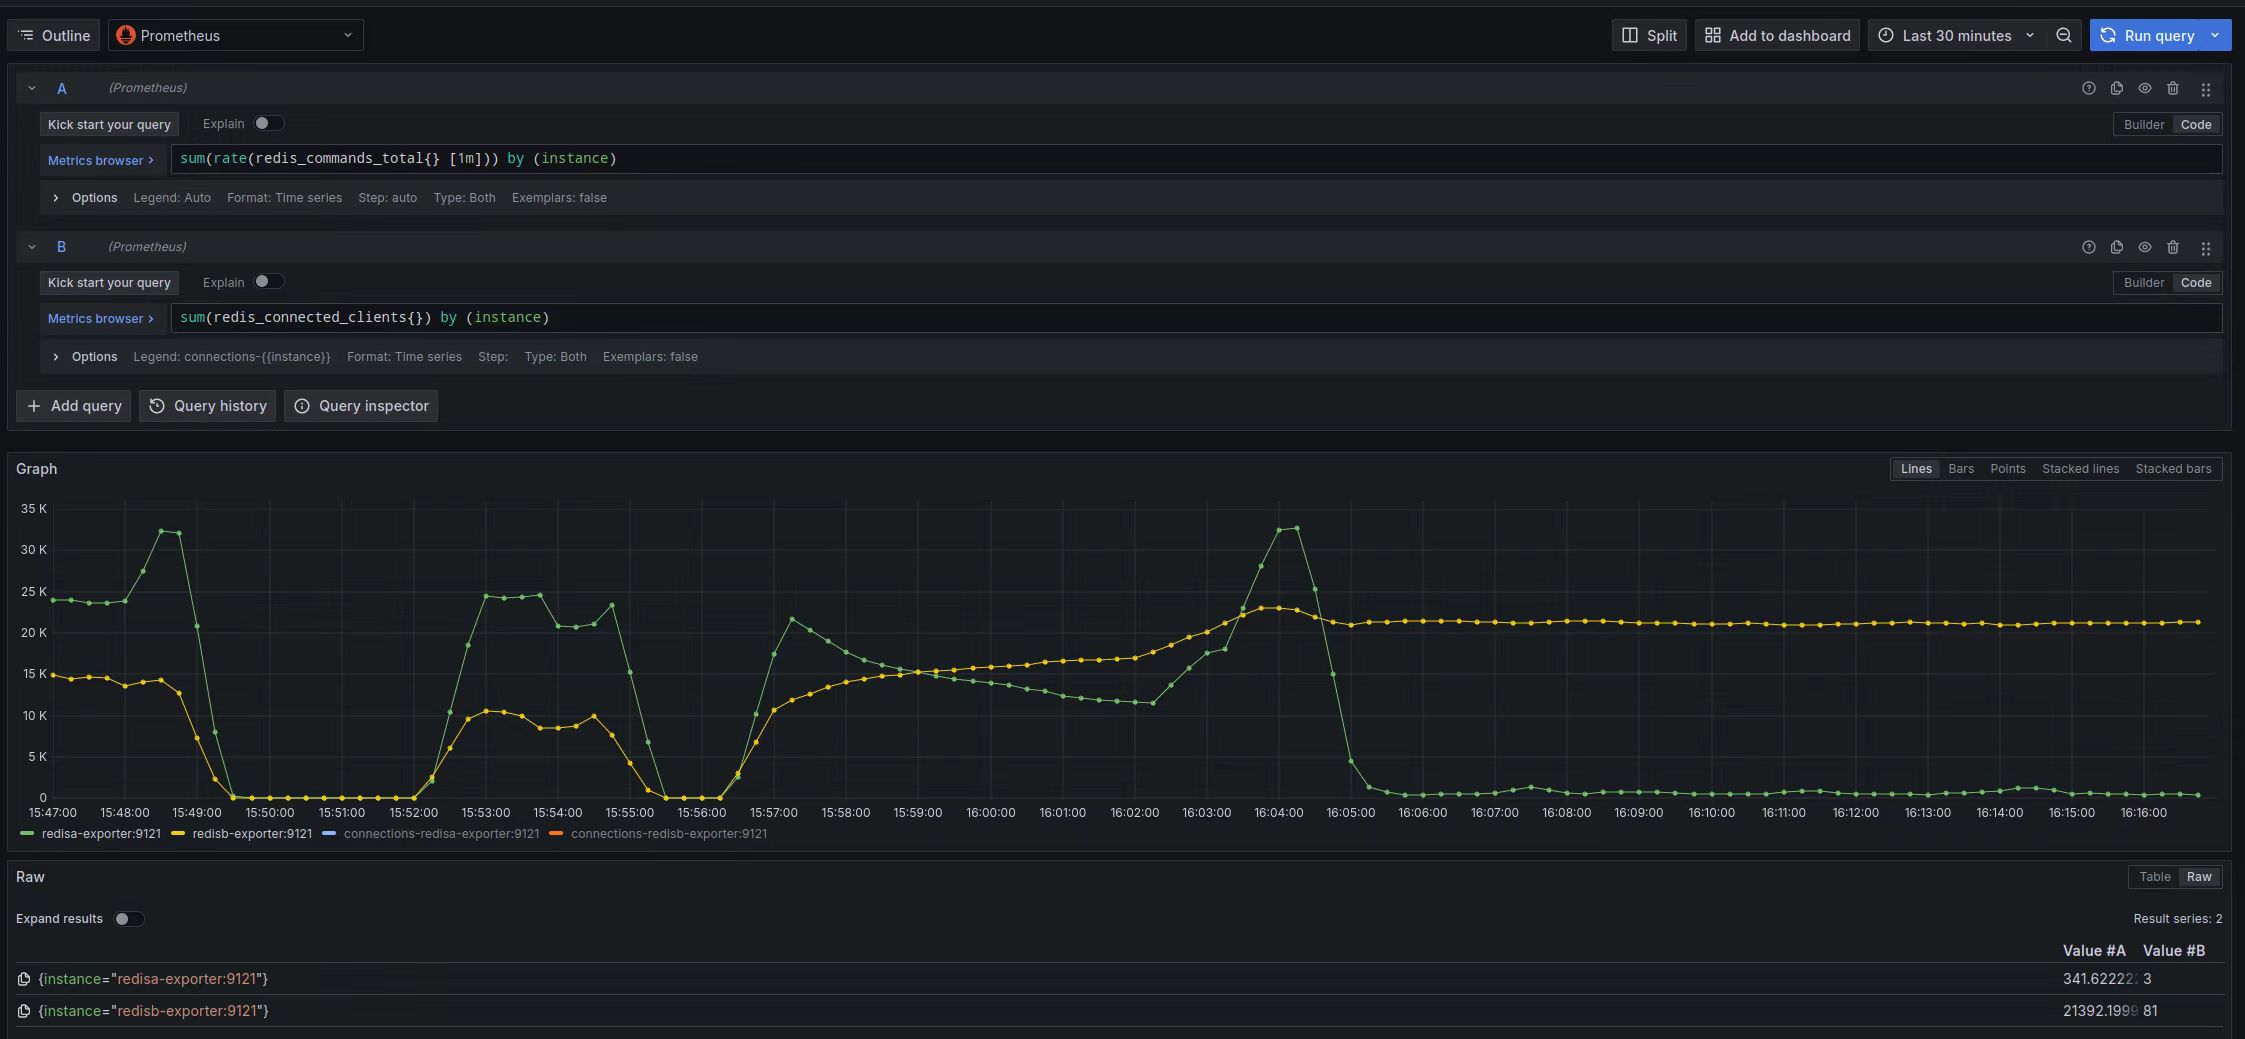The image size is (2245, 1039).
Task: Copy the redisa-exporter raw result row
Action: 24,979
